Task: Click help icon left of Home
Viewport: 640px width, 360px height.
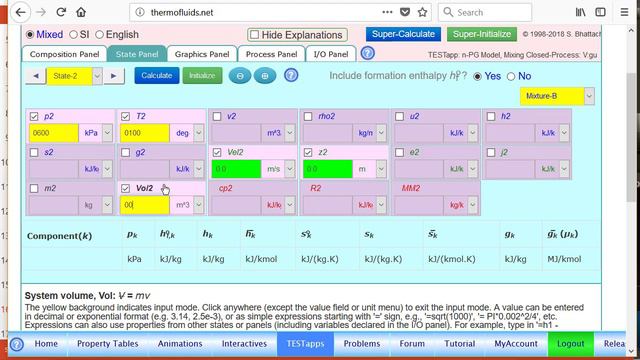Action: tap(16, 344)
